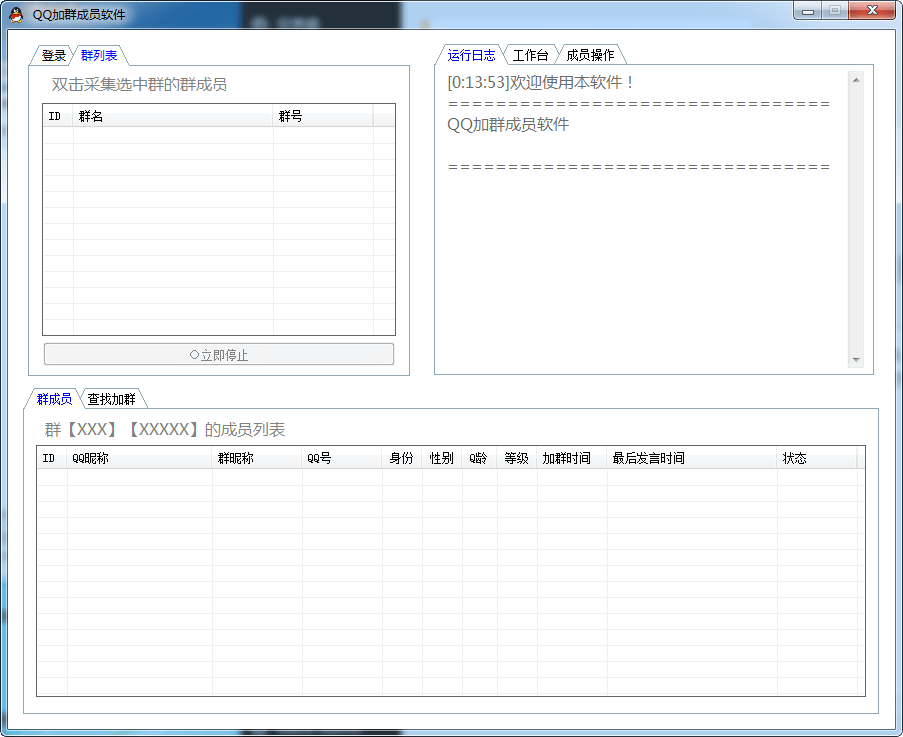Click the 立即停止 button
Image resolution: width=903 pixels, height=737 pixels.
219,355
